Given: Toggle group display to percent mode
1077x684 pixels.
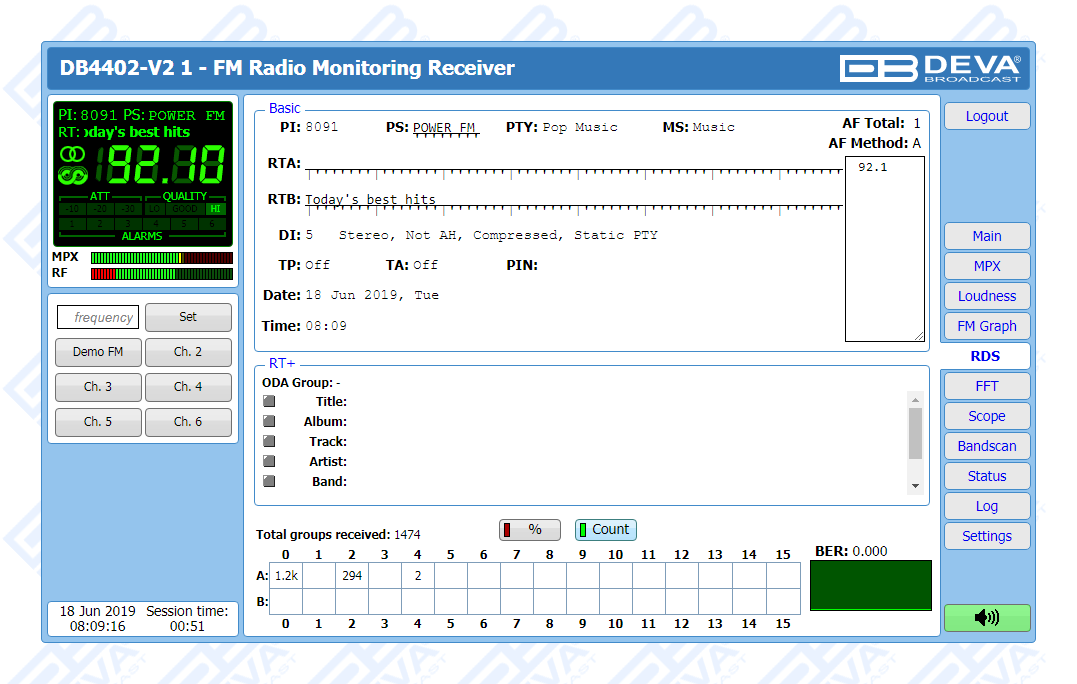Looking at the screenshot, I should coord(529,530).
